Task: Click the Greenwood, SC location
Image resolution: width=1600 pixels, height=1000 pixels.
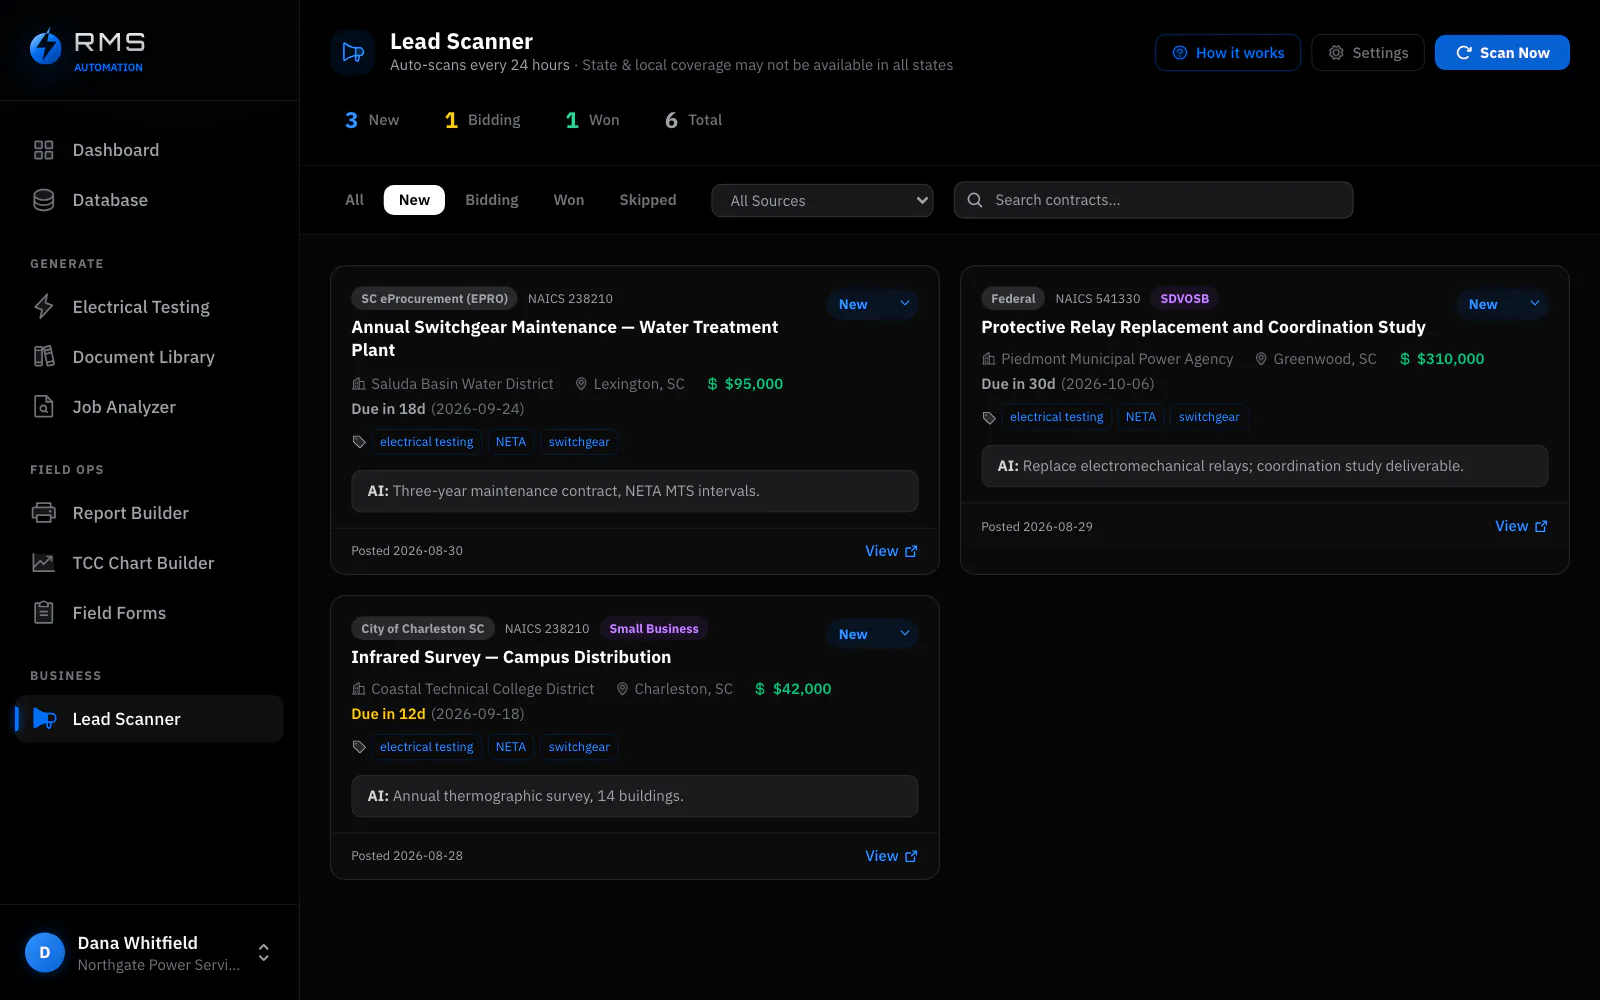Action: point(1316,359)
